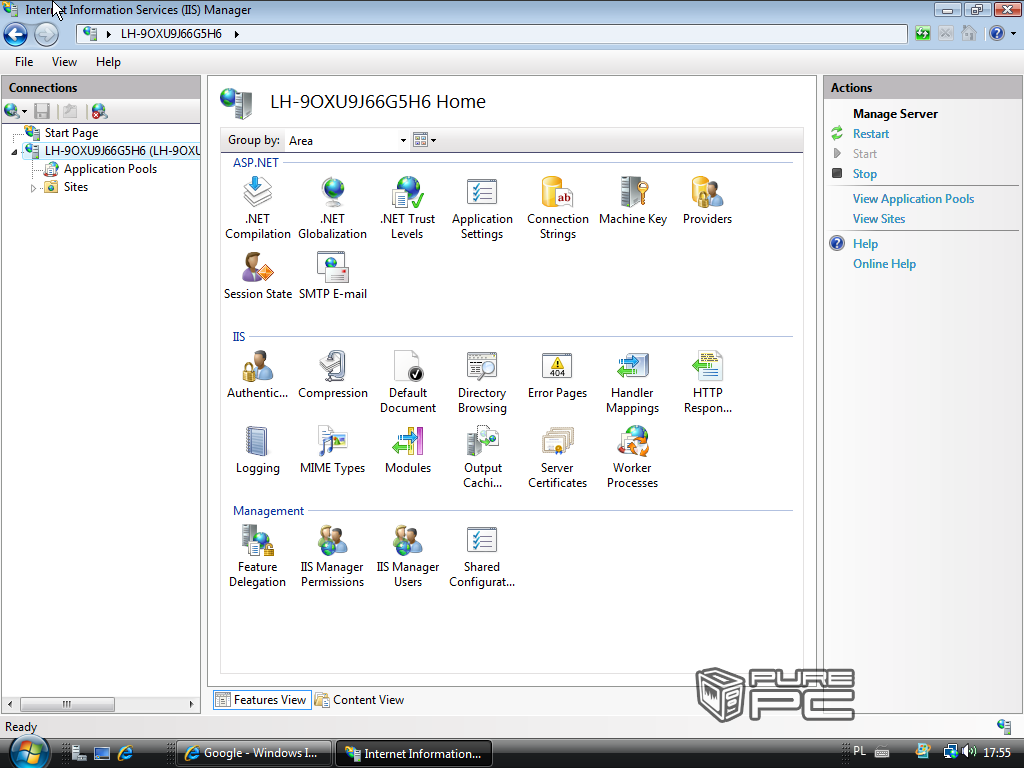Viewport: 1024px width, 768px height.
Task: Click the Create New Connection icon in Connections
Action: pyautogui.click(x=15, y=111)
